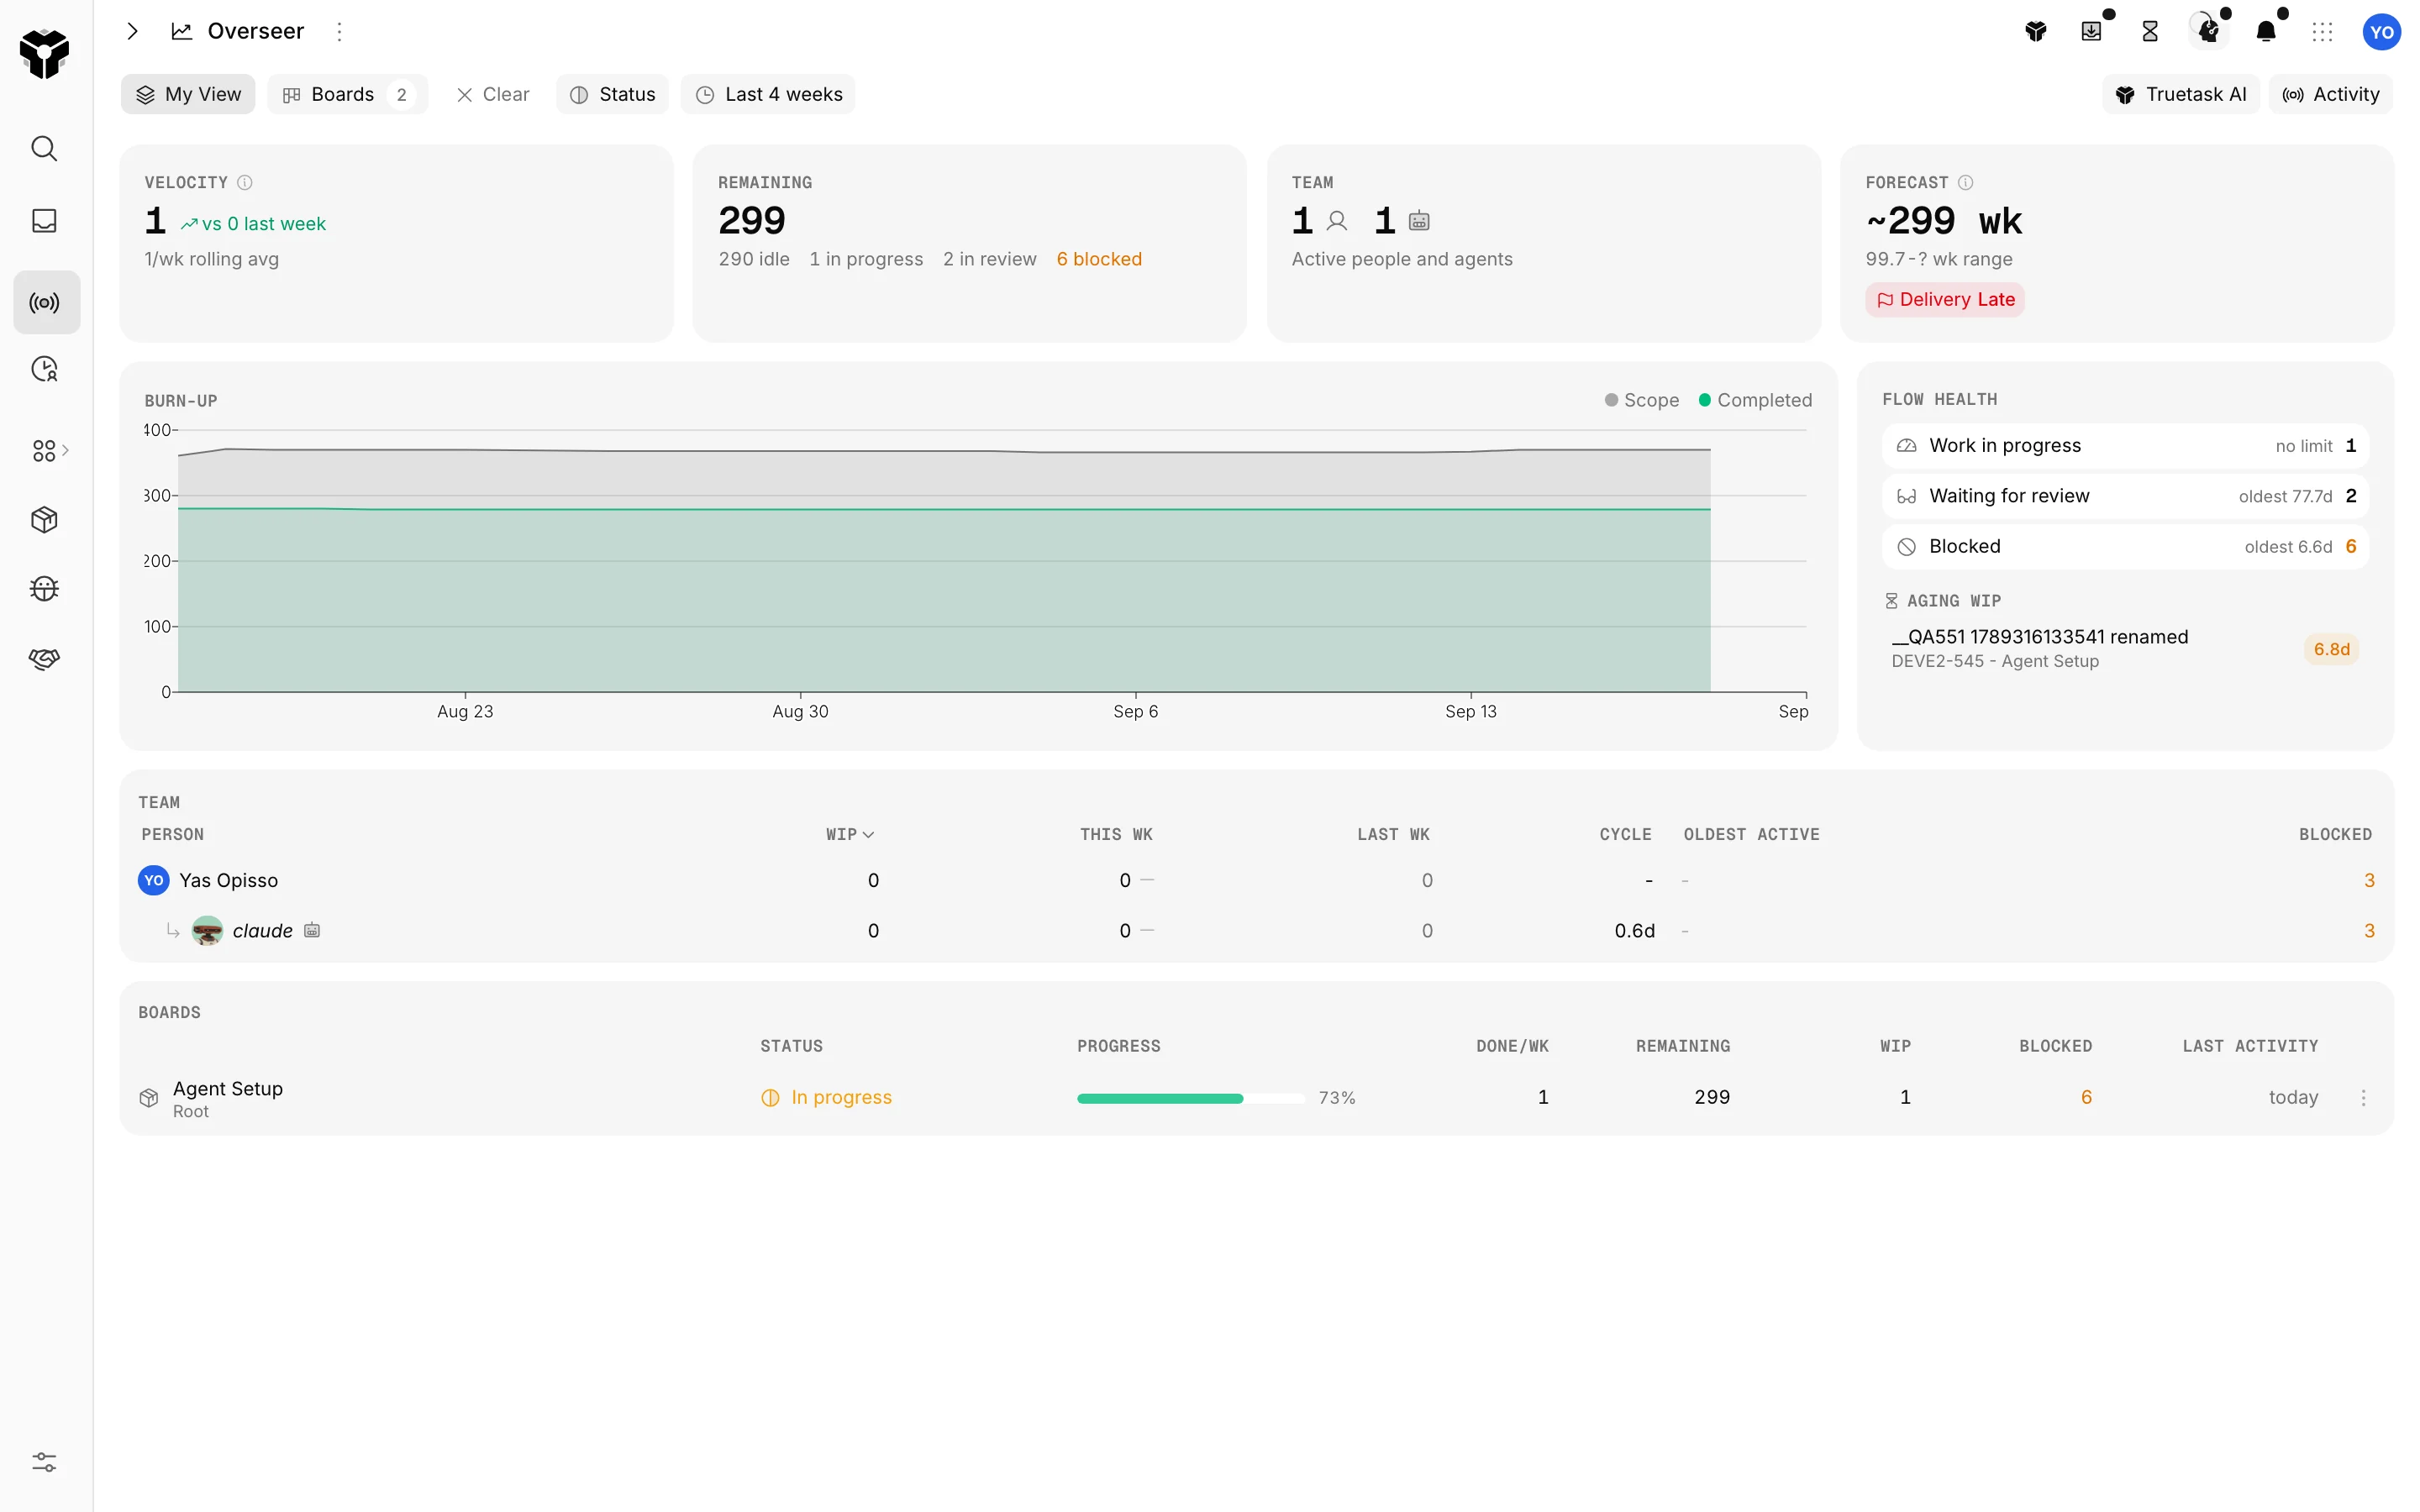Open the YO user avatar menu
2420x1512 pixels.
point(2381,32)
